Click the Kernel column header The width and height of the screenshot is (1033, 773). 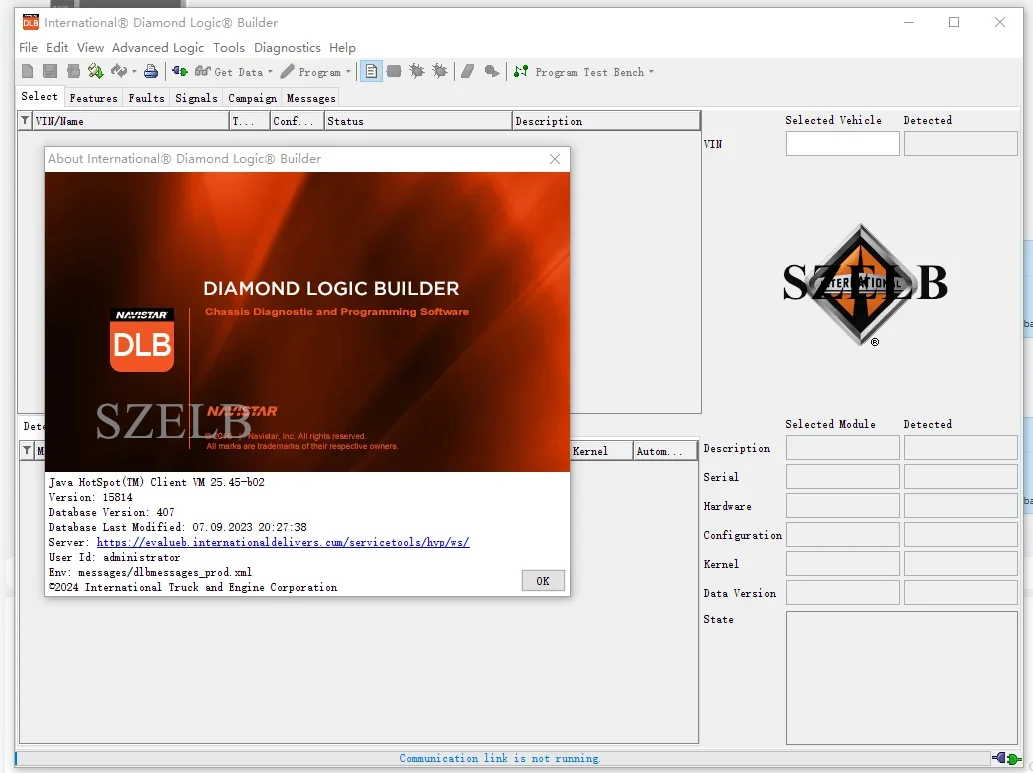[x=601, y=451]
